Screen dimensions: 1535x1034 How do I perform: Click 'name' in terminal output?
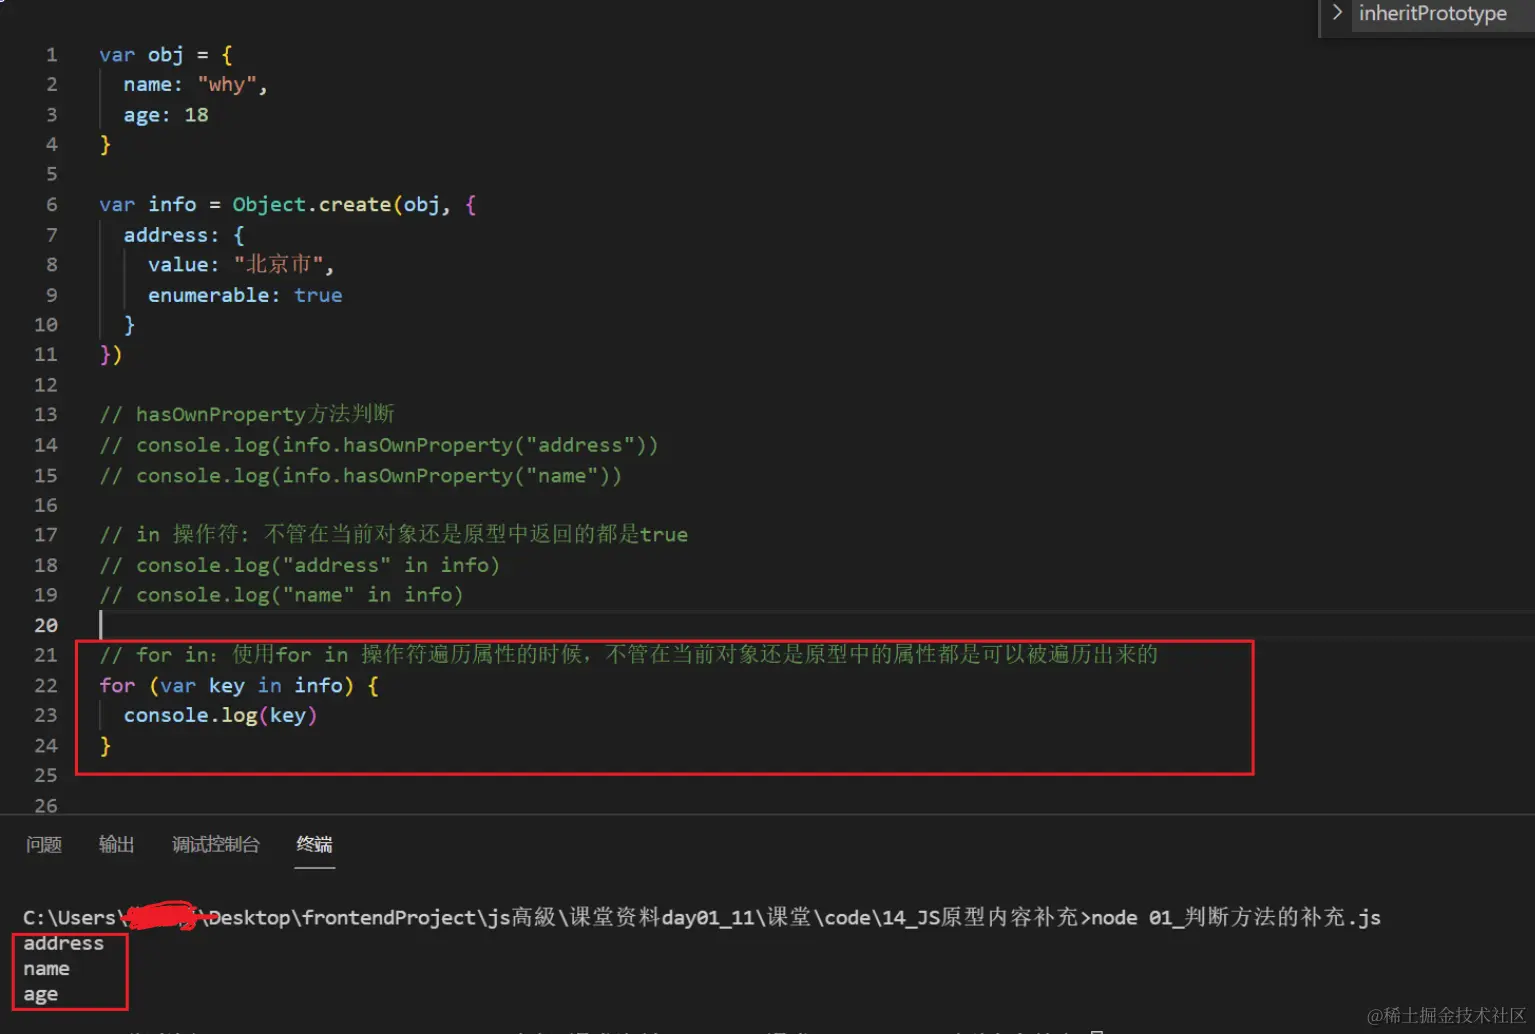[x=46, y=969]
